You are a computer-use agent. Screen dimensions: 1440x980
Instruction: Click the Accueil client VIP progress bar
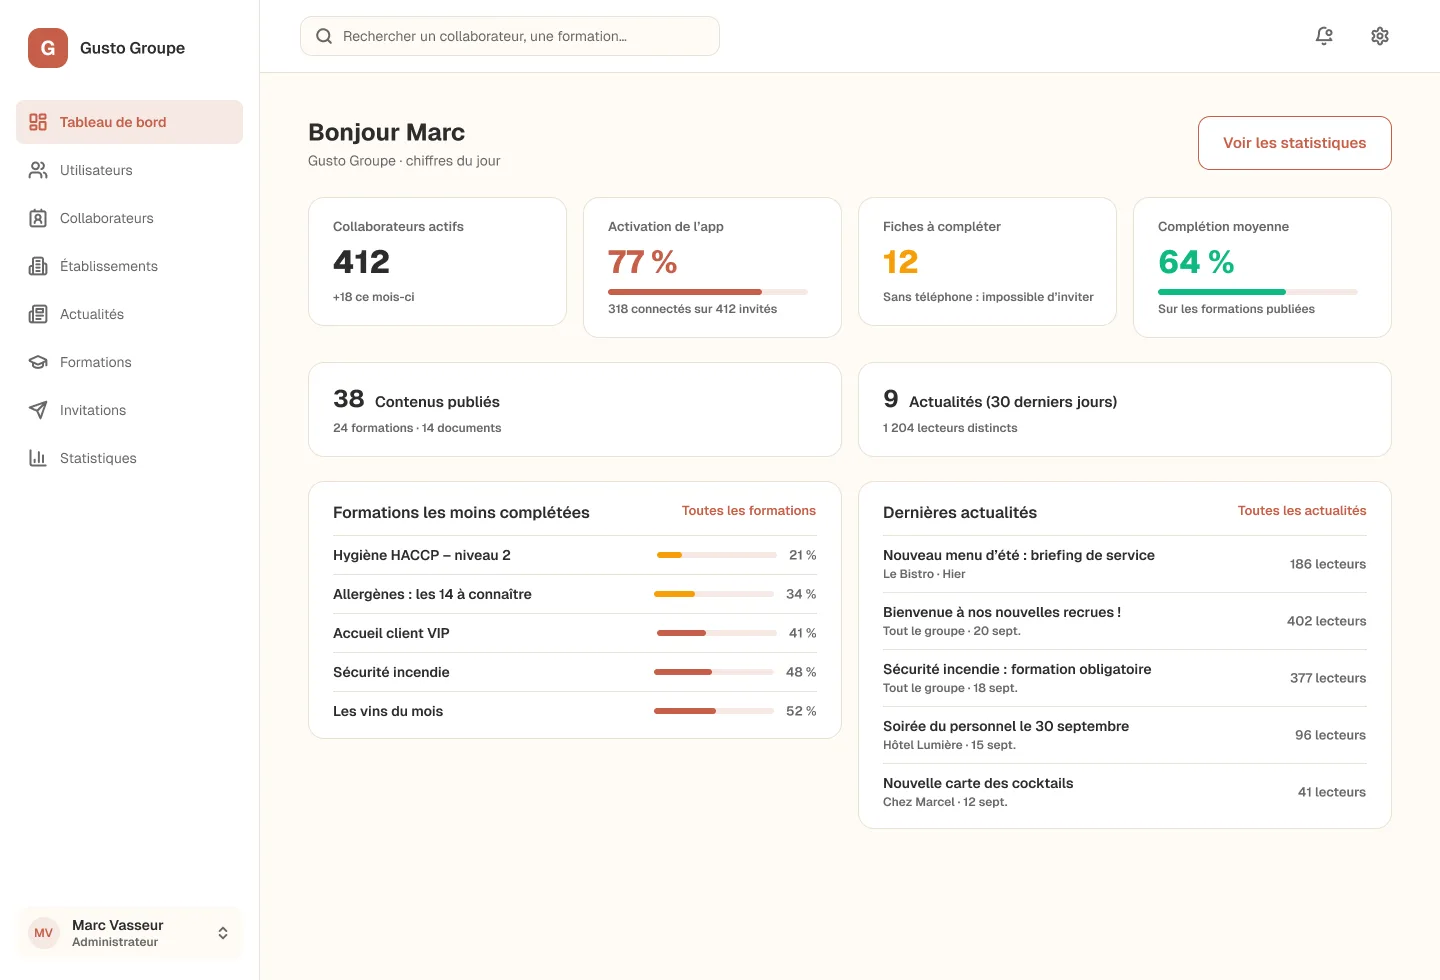717,633
